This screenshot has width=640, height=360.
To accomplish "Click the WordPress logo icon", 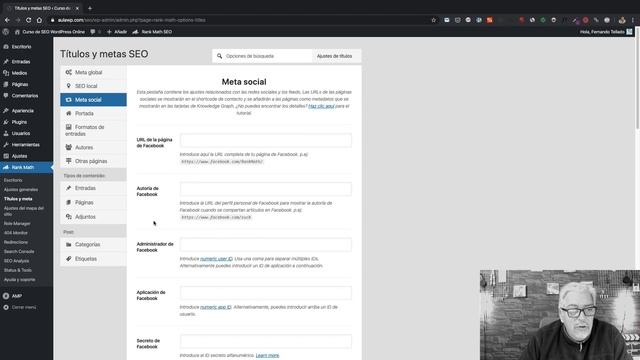I will coord(6,32).
